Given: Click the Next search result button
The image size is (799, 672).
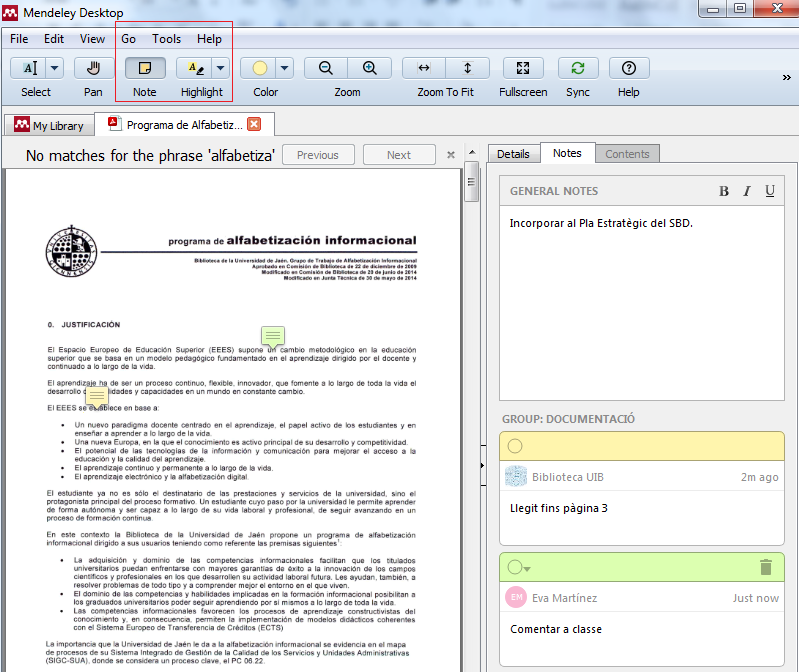Looking at the screenshot, I should 399,155.
